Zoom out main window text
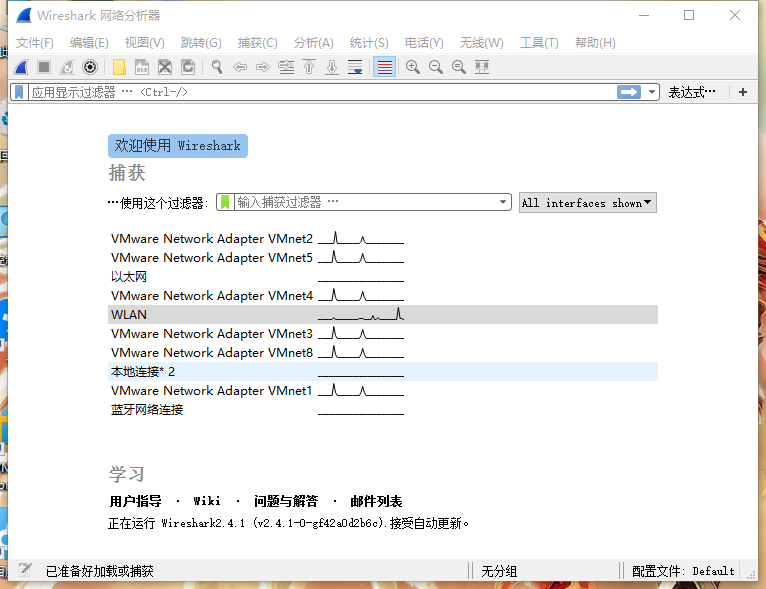 coord(436,67)
